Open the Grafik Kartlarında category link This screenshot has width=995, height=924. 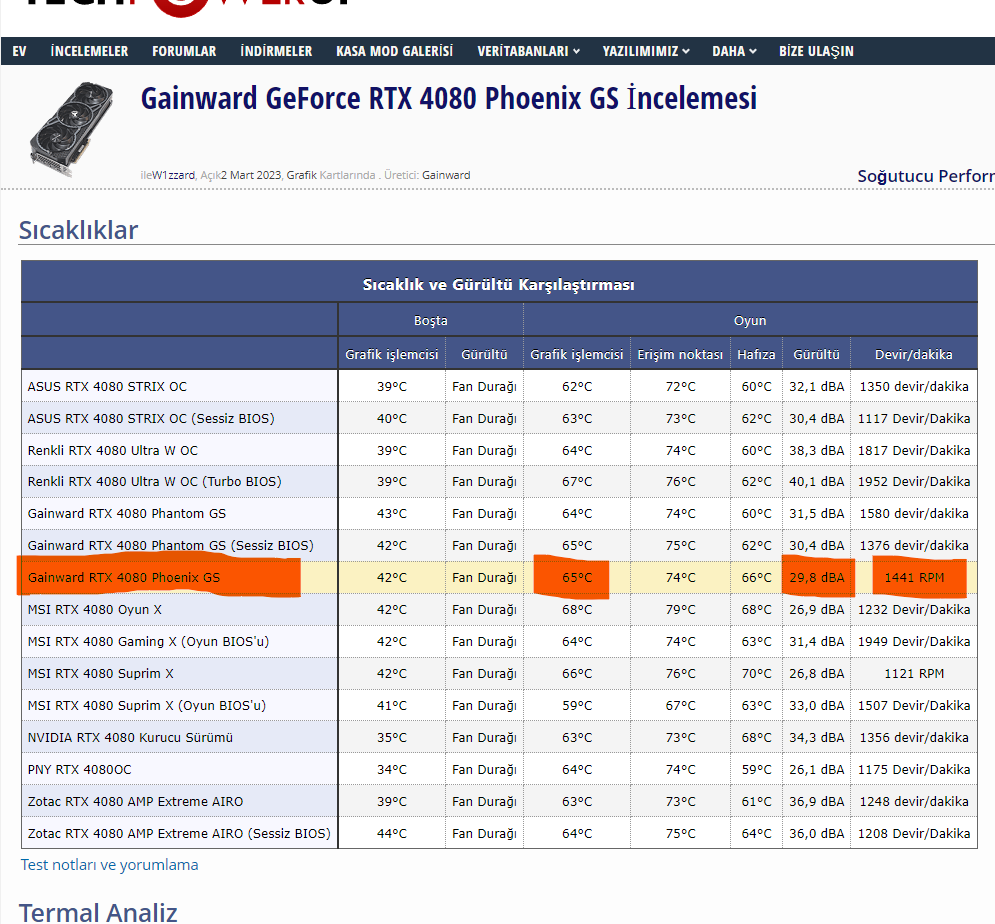point(331,175)
